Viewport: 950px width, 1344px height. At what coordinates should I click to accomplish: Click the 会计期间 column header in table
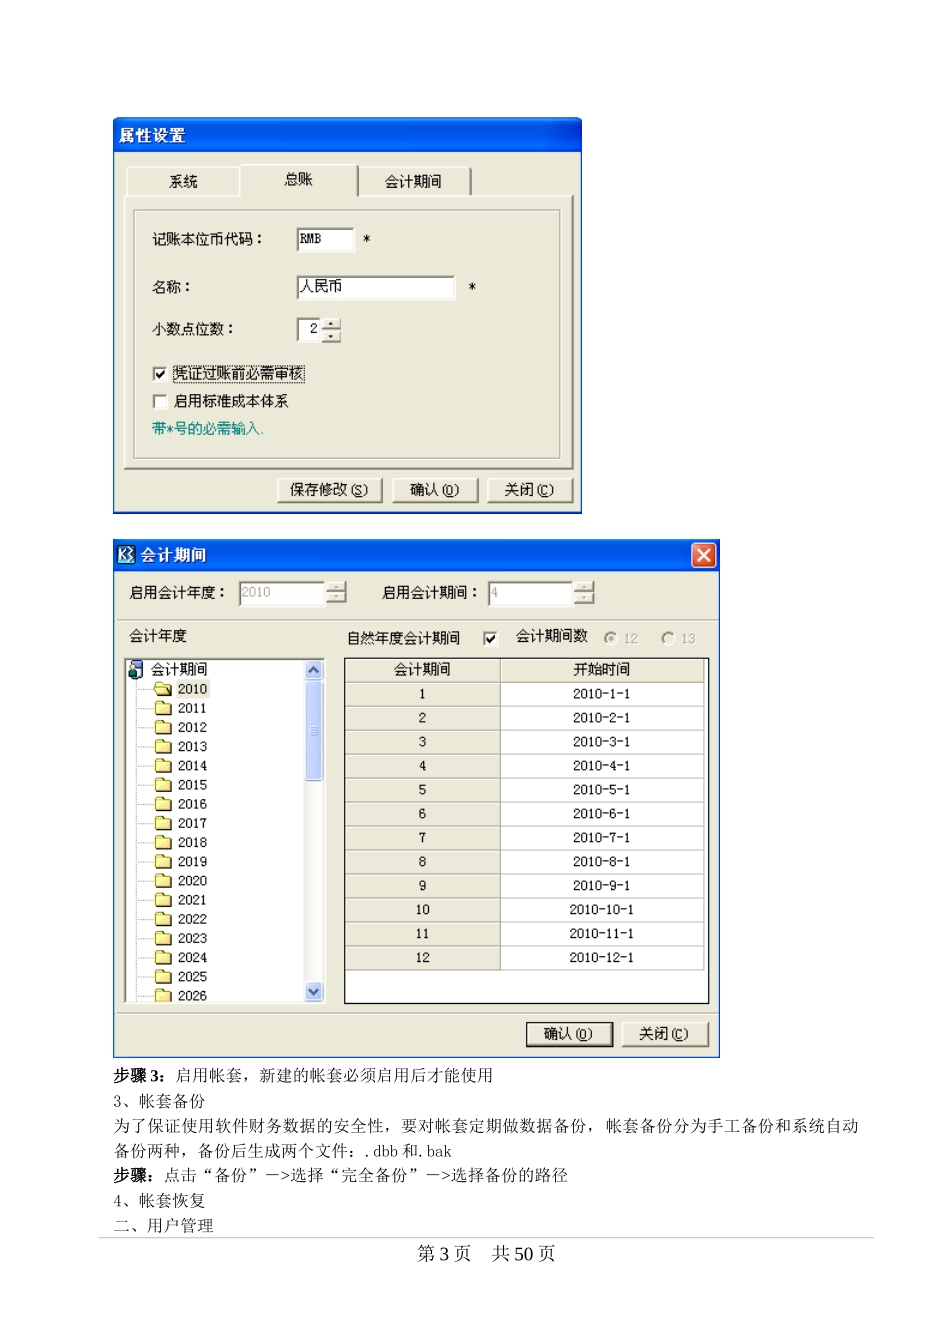[x=422, y=670]
